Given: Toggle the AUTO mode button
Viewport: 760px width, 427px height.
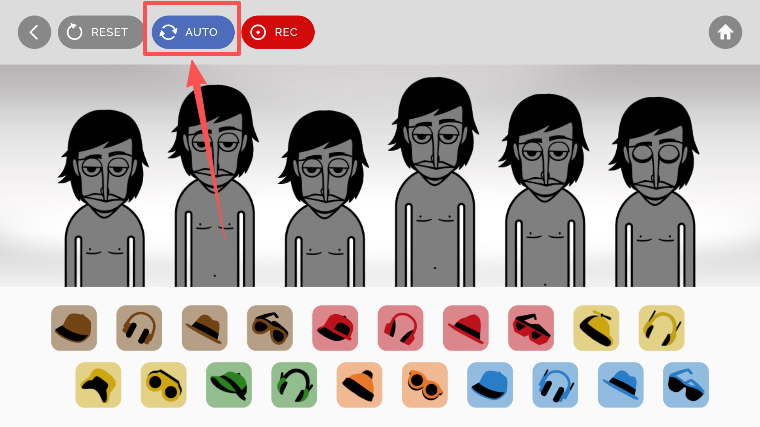Looking at the screenshot, I should [193, 32].
